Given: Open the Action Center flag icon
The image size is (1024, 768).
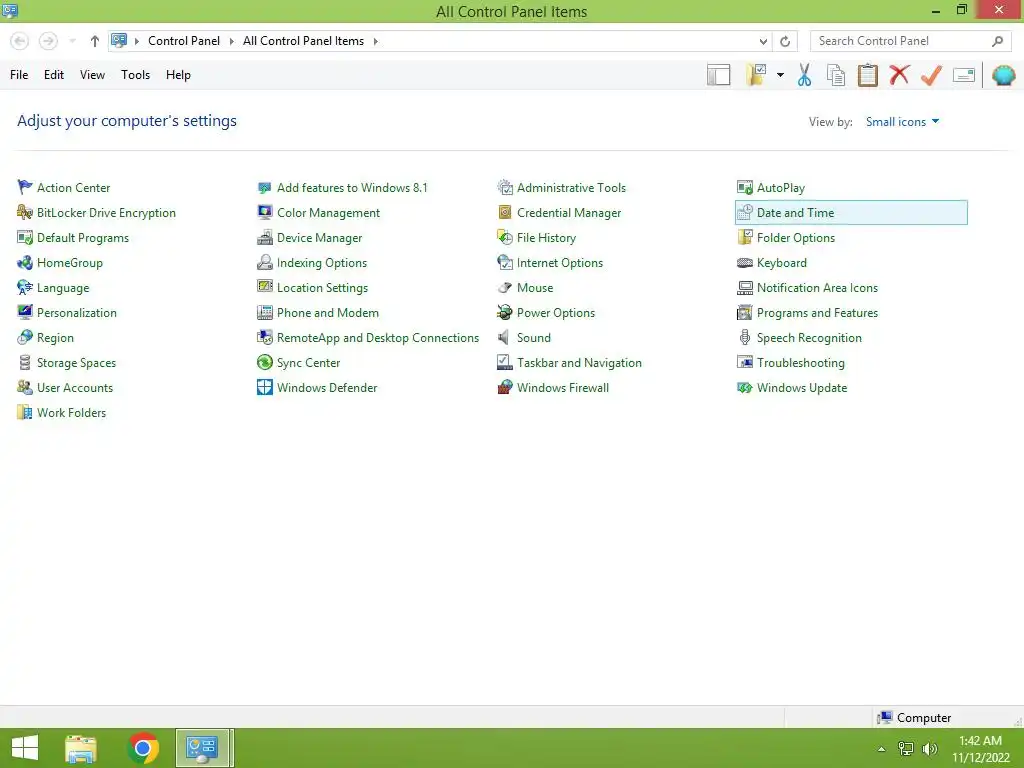Looking at the screenshot, I should coord(25,187).
